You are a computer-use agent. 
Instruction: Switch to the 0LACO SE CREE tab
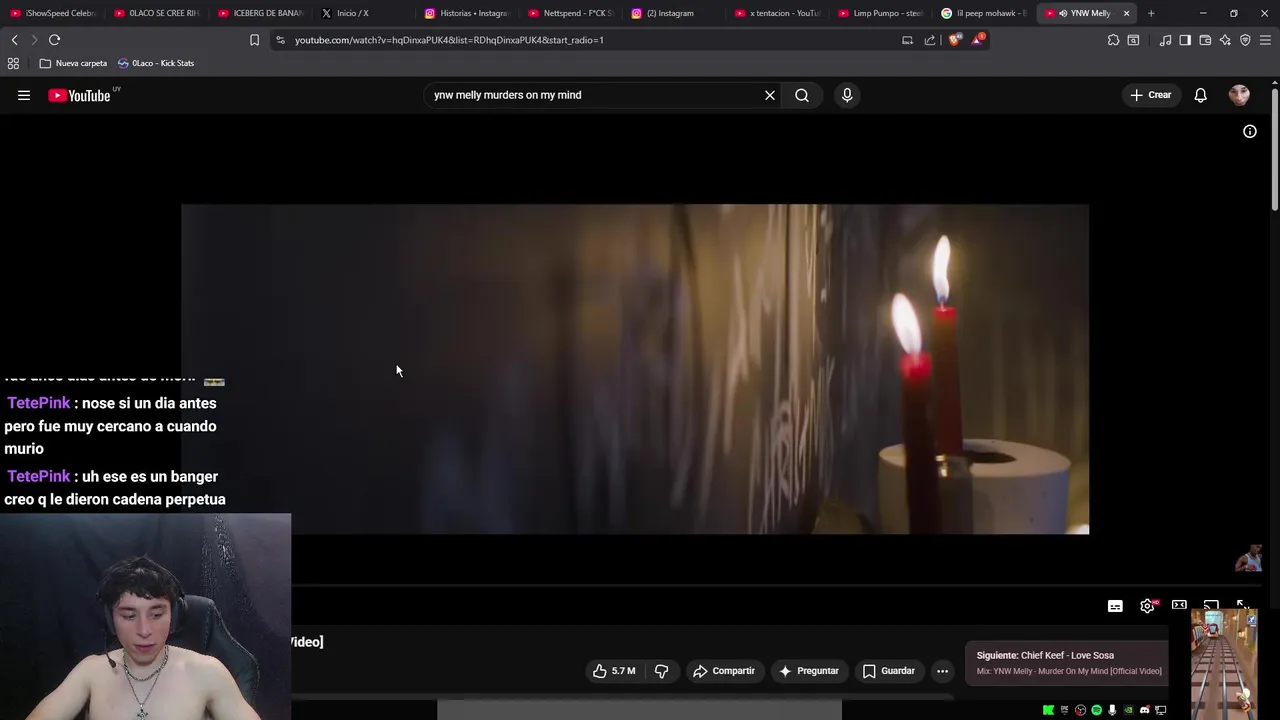coord(156,13)
